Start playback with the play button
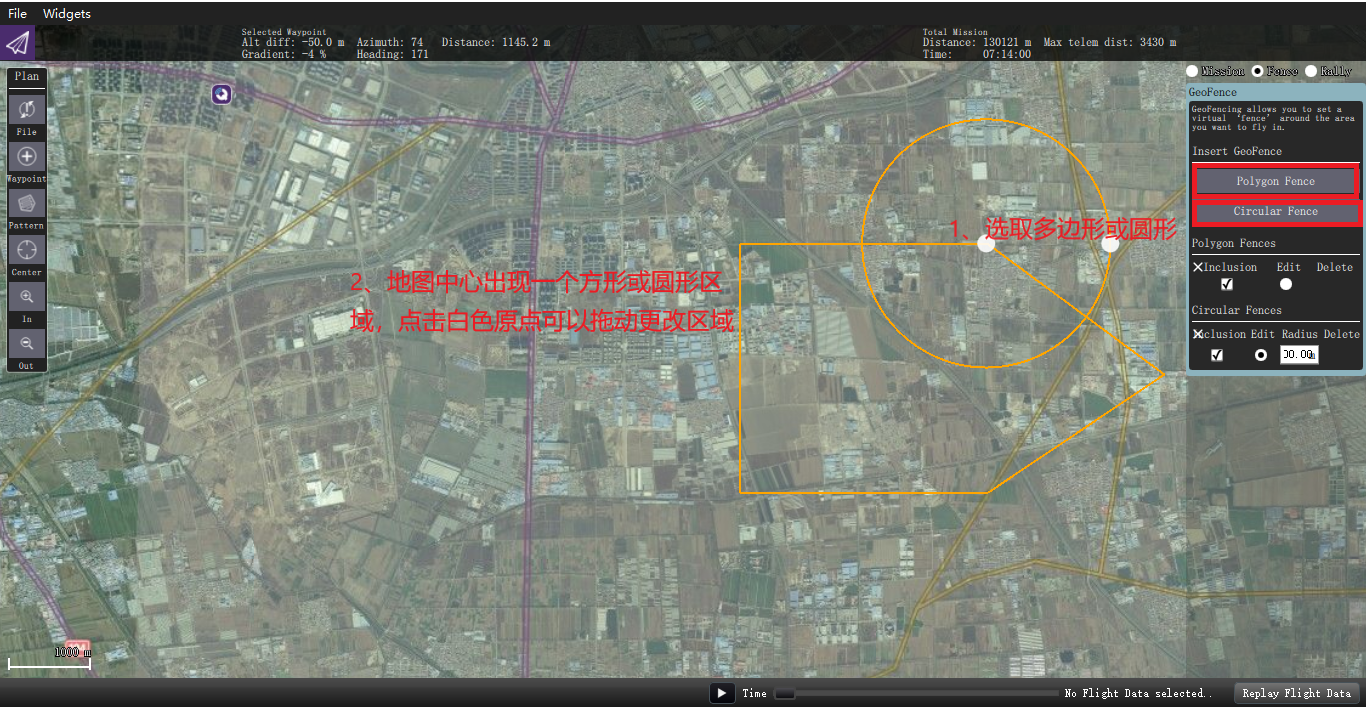Image resolution: width=1366 pixels, height=707 pixels. point(722,693)
